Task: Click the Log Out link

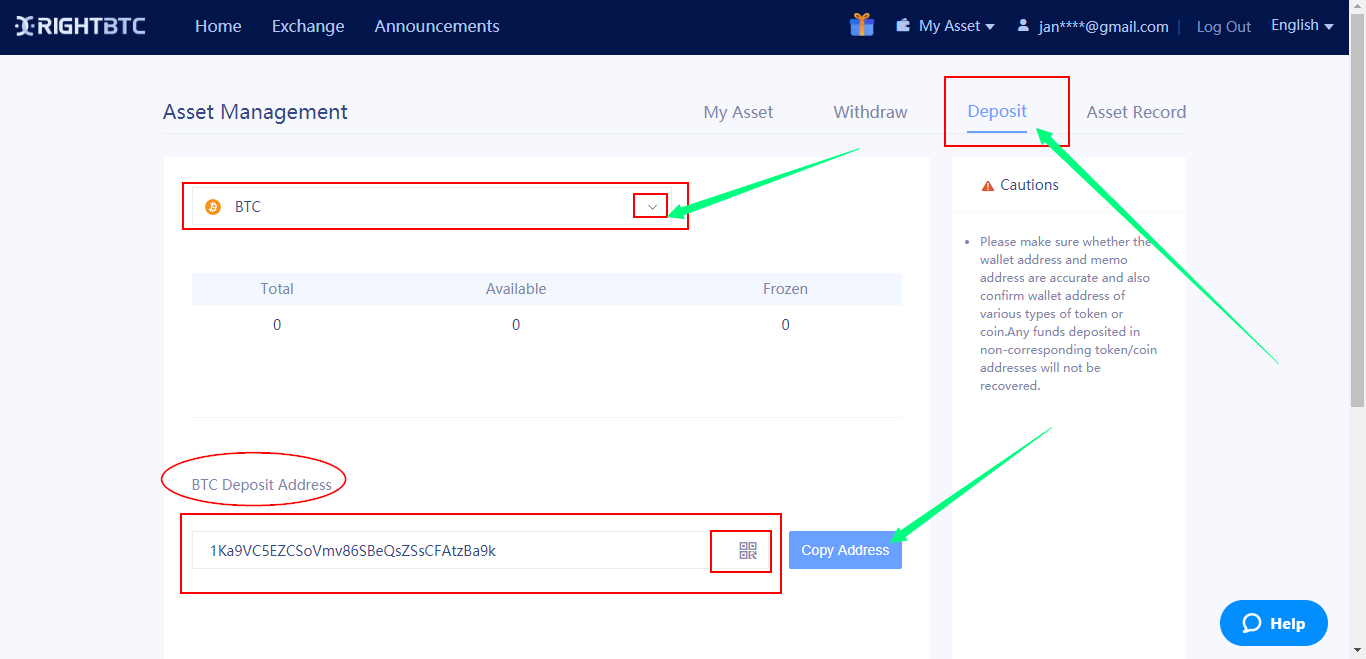Action: click(1224, 27)
